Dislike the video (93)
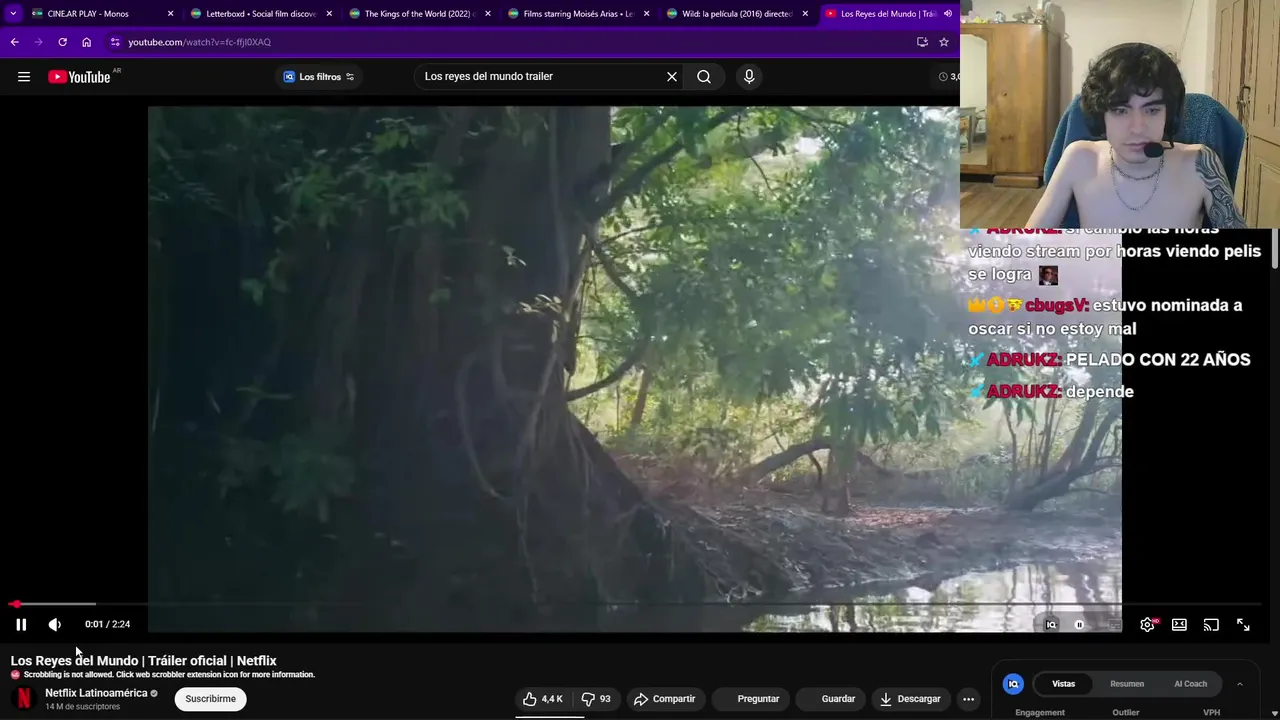The image size is (1280, 720). [597, 699]
